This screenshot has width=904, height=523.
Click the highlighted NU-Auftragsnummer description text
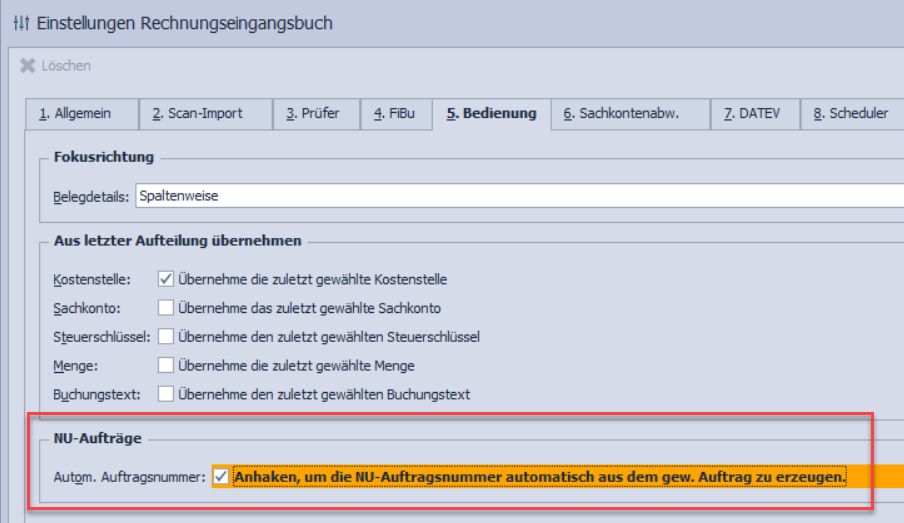540,477
